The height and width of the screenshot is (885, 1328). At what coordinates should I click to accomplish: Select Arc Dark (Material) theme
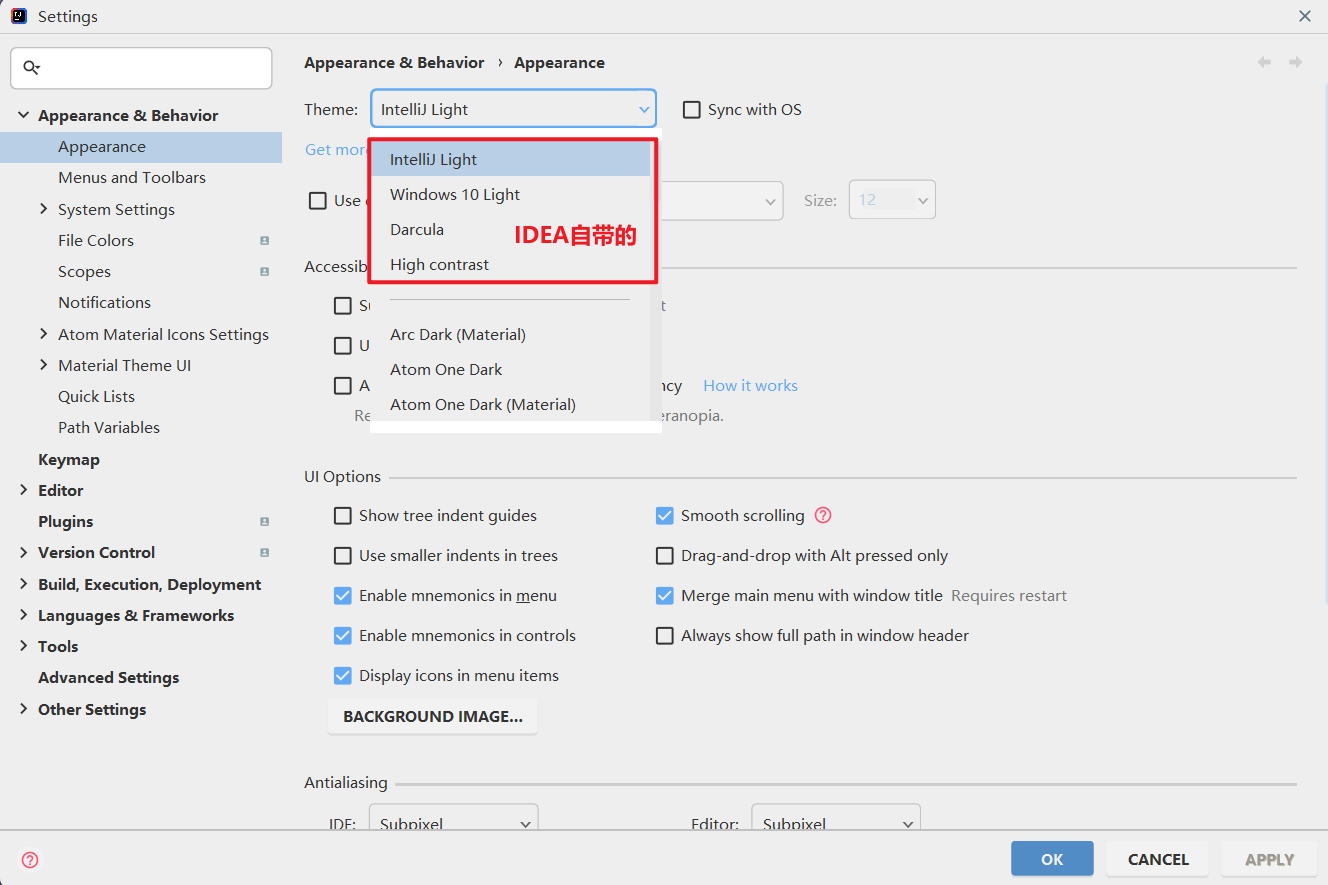pos(510,335)
